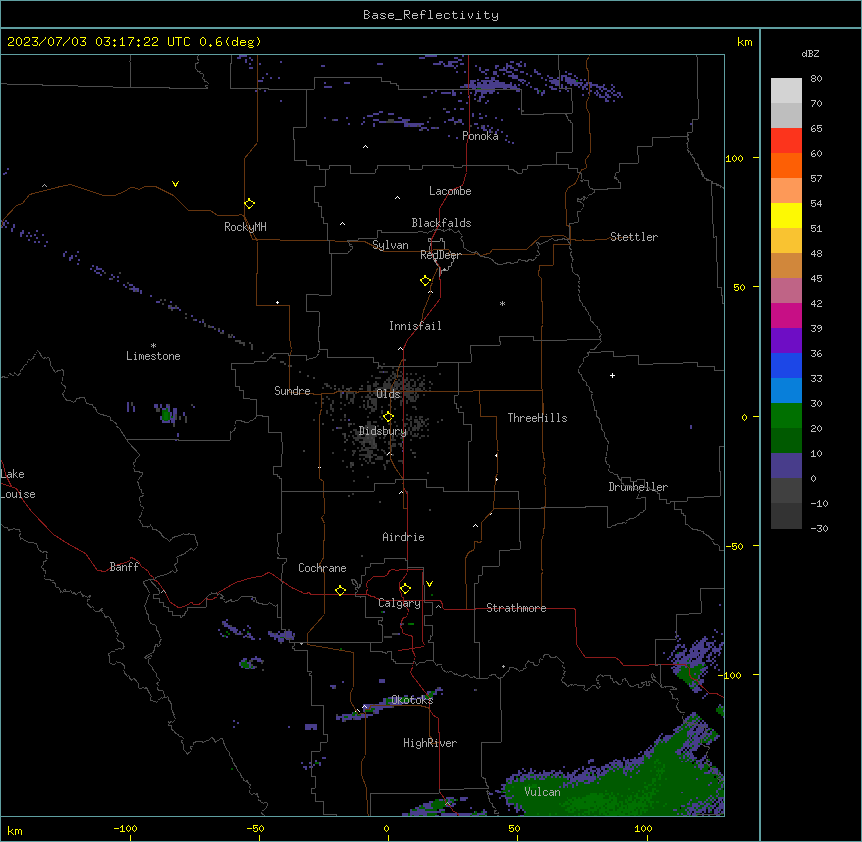Click the Sundre town label
862x842 pixels.
292,391
